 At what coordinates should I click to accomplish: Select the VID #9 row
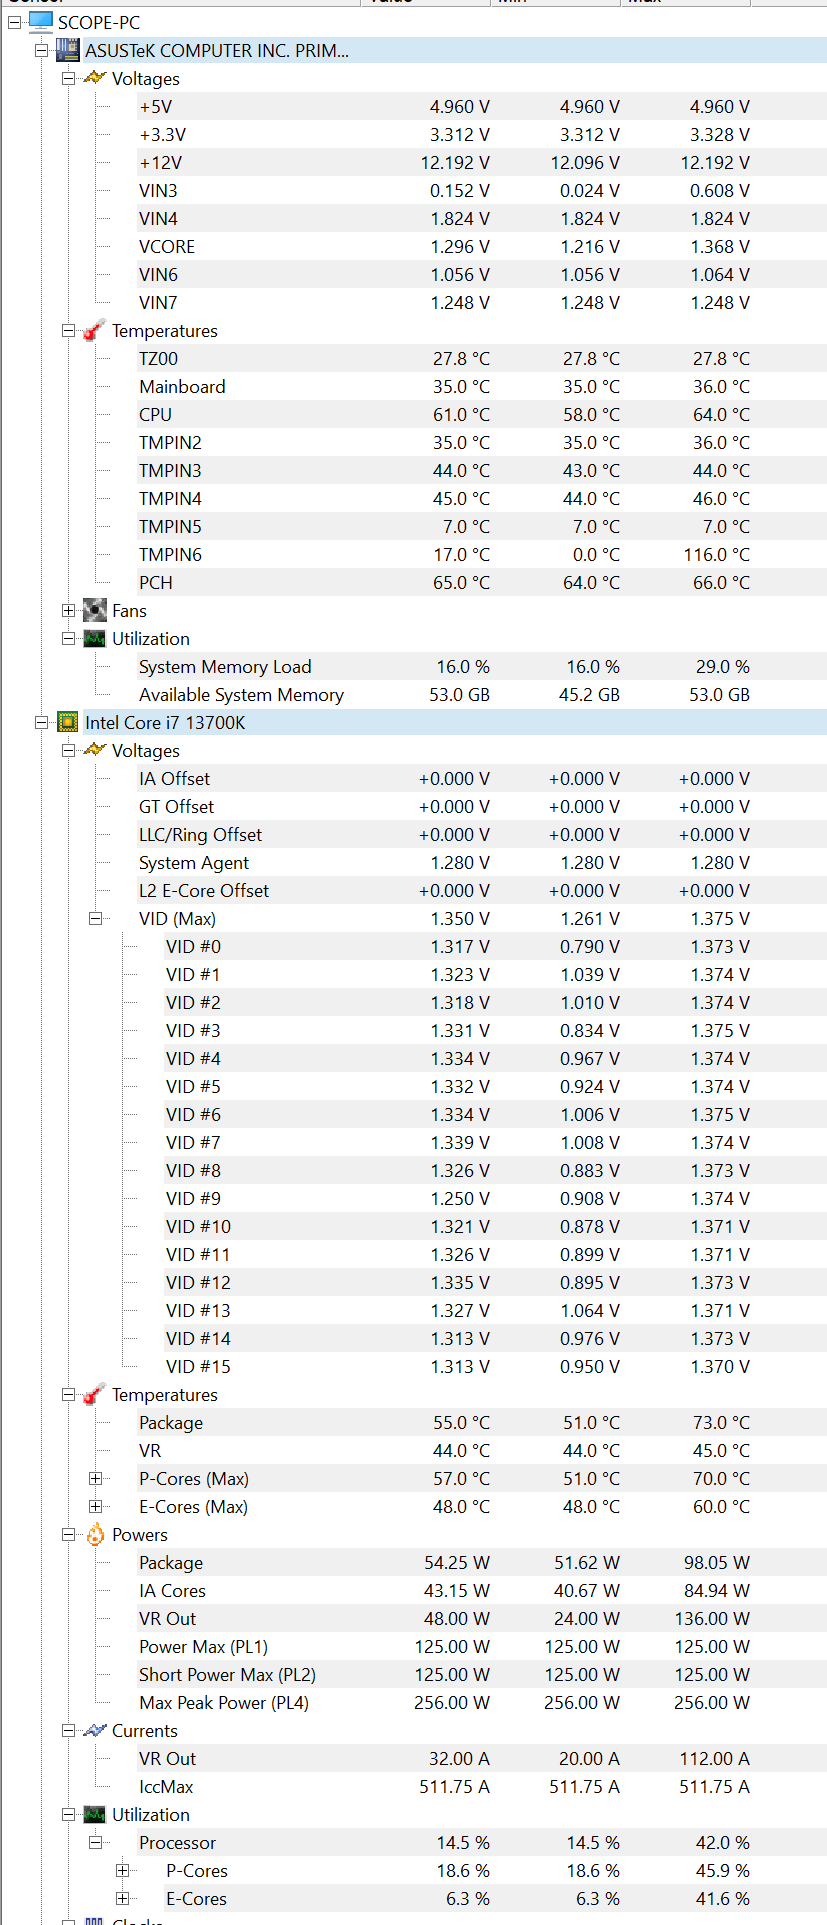point(495,1198)
